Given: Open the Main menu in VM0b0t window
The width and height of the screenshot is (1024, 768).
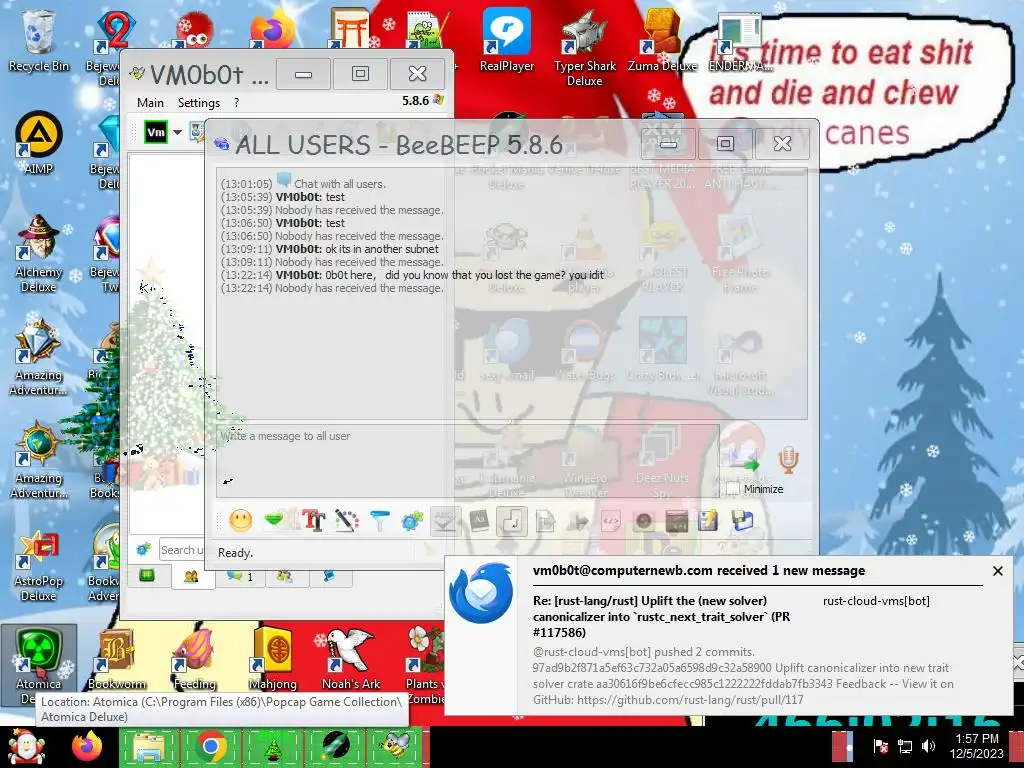Looking at the screenshot, I should [x=150, y=103].
